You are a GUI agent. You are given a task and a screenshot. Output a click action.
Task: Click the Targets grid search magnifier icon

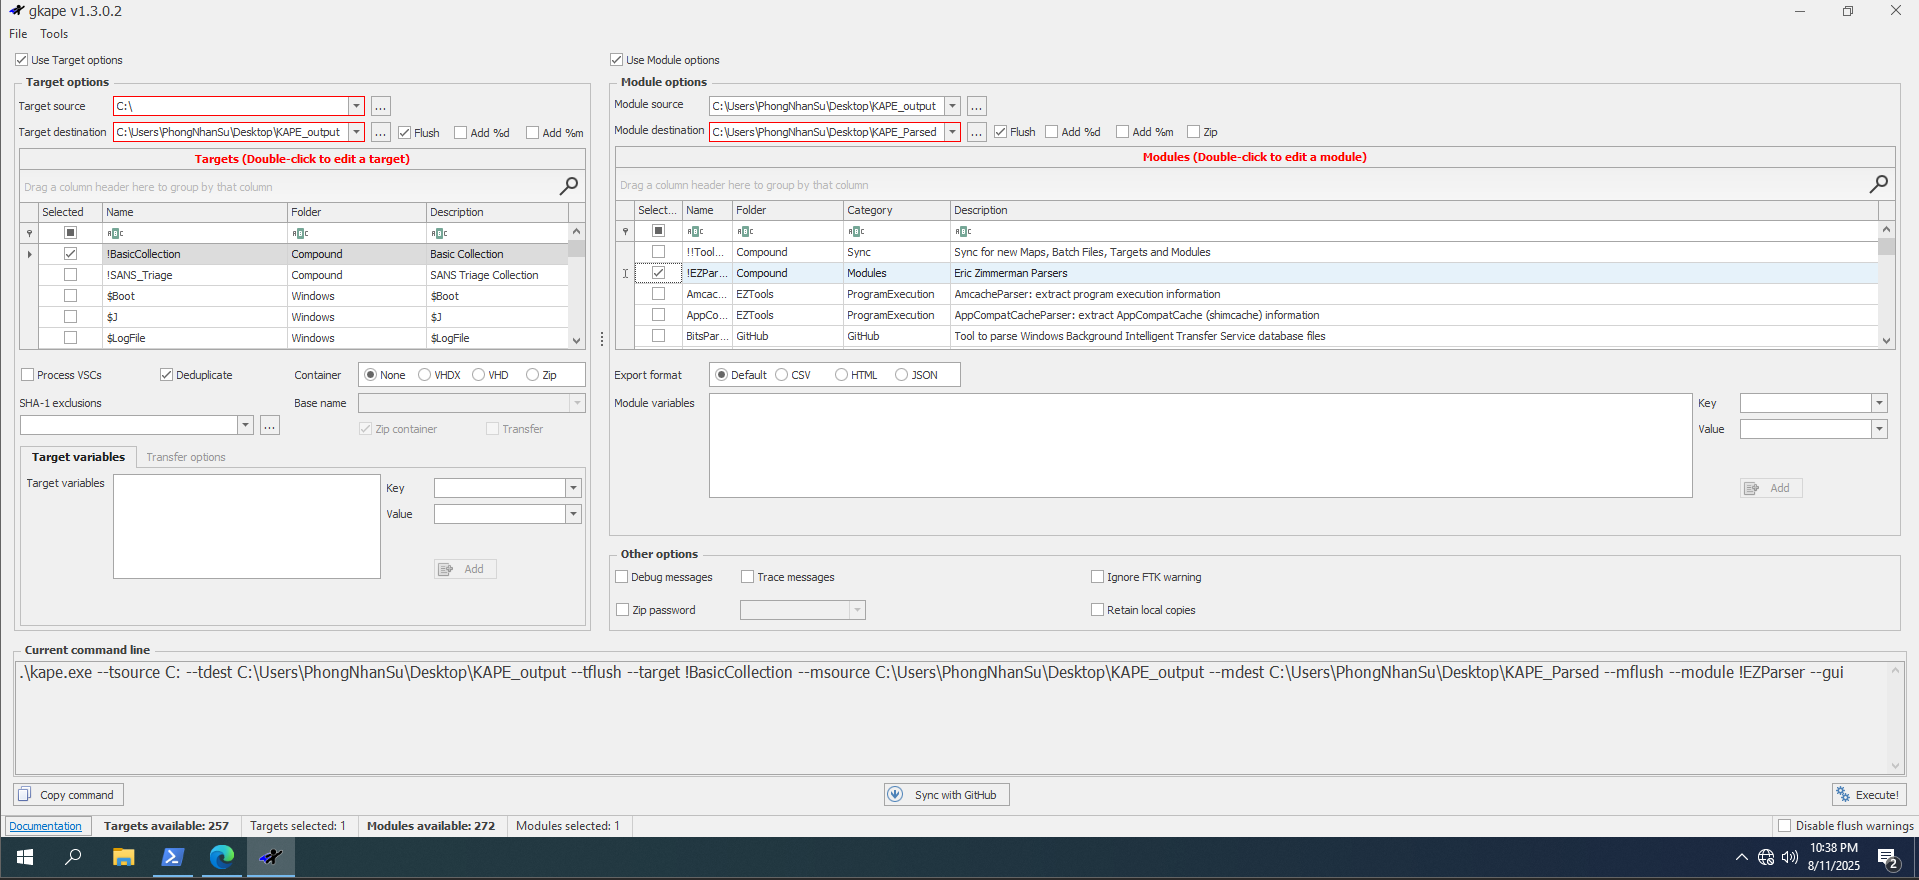pos(568,186)
